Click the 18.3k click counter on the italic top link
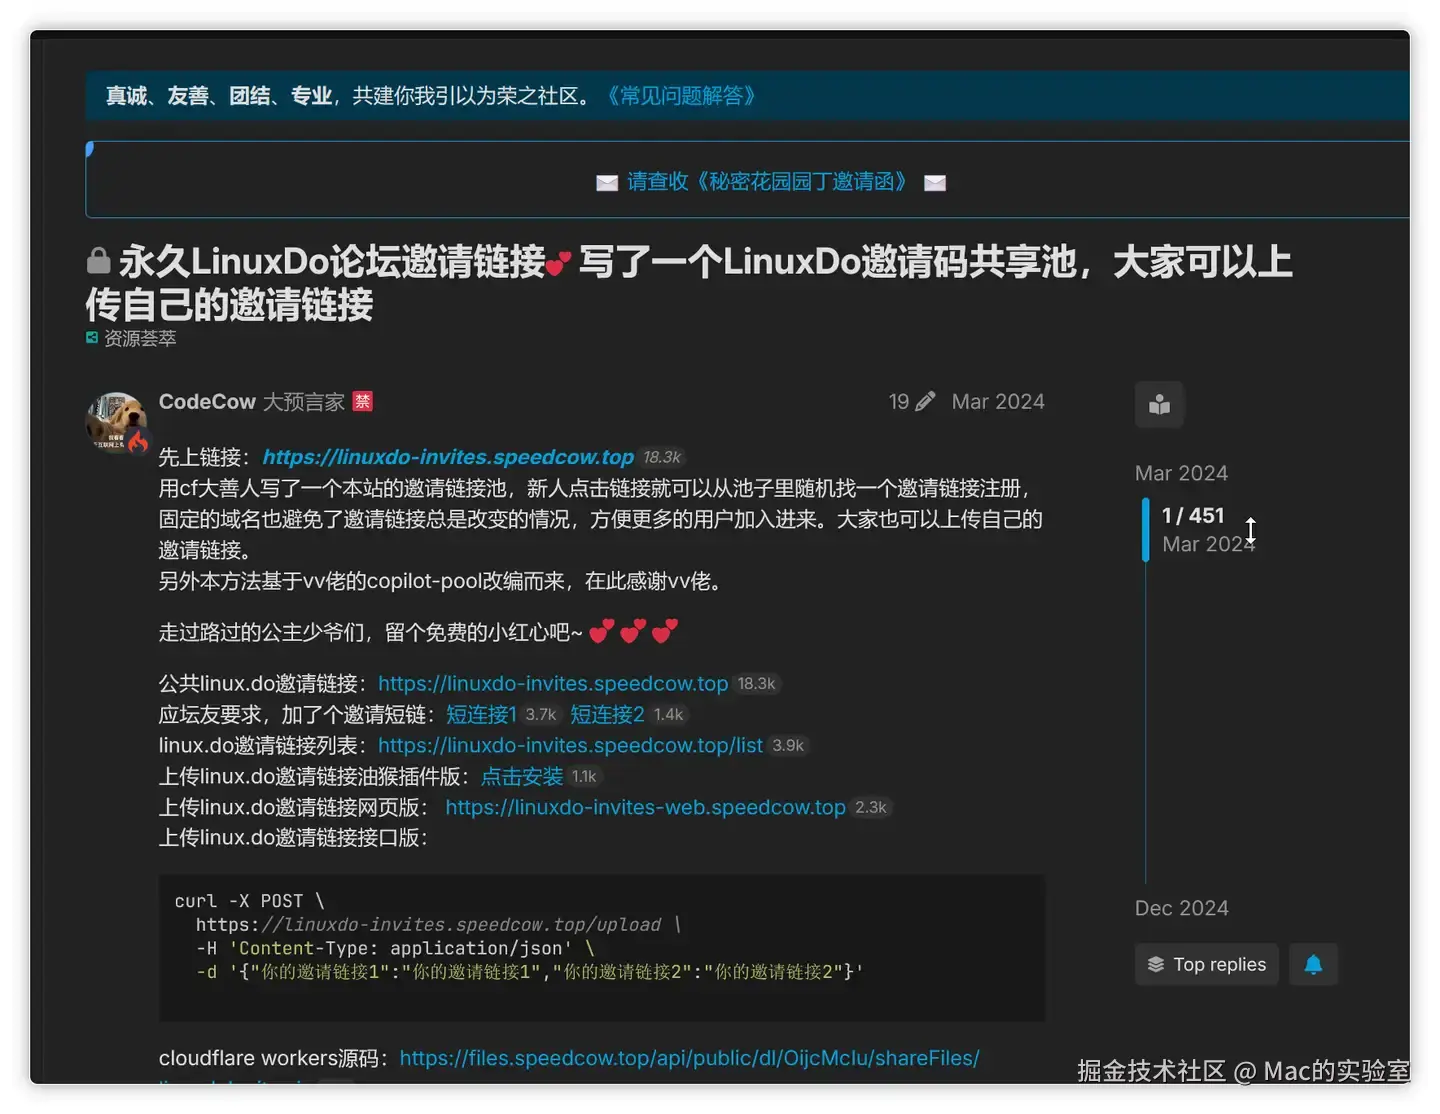The height and width of the screenshot is (1114, 1440). pos(662,457)
